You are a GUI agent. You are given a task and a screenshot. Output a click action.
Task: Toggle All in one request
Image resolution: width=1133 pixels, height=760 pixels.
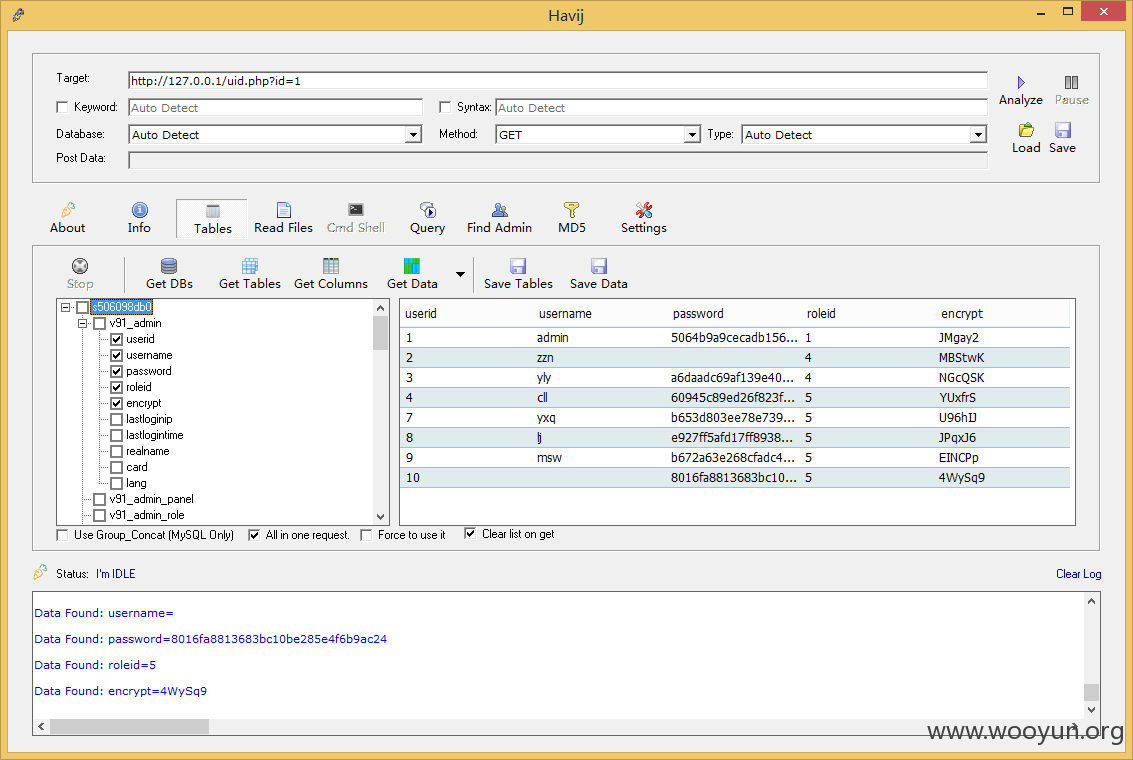pos(254,535)
